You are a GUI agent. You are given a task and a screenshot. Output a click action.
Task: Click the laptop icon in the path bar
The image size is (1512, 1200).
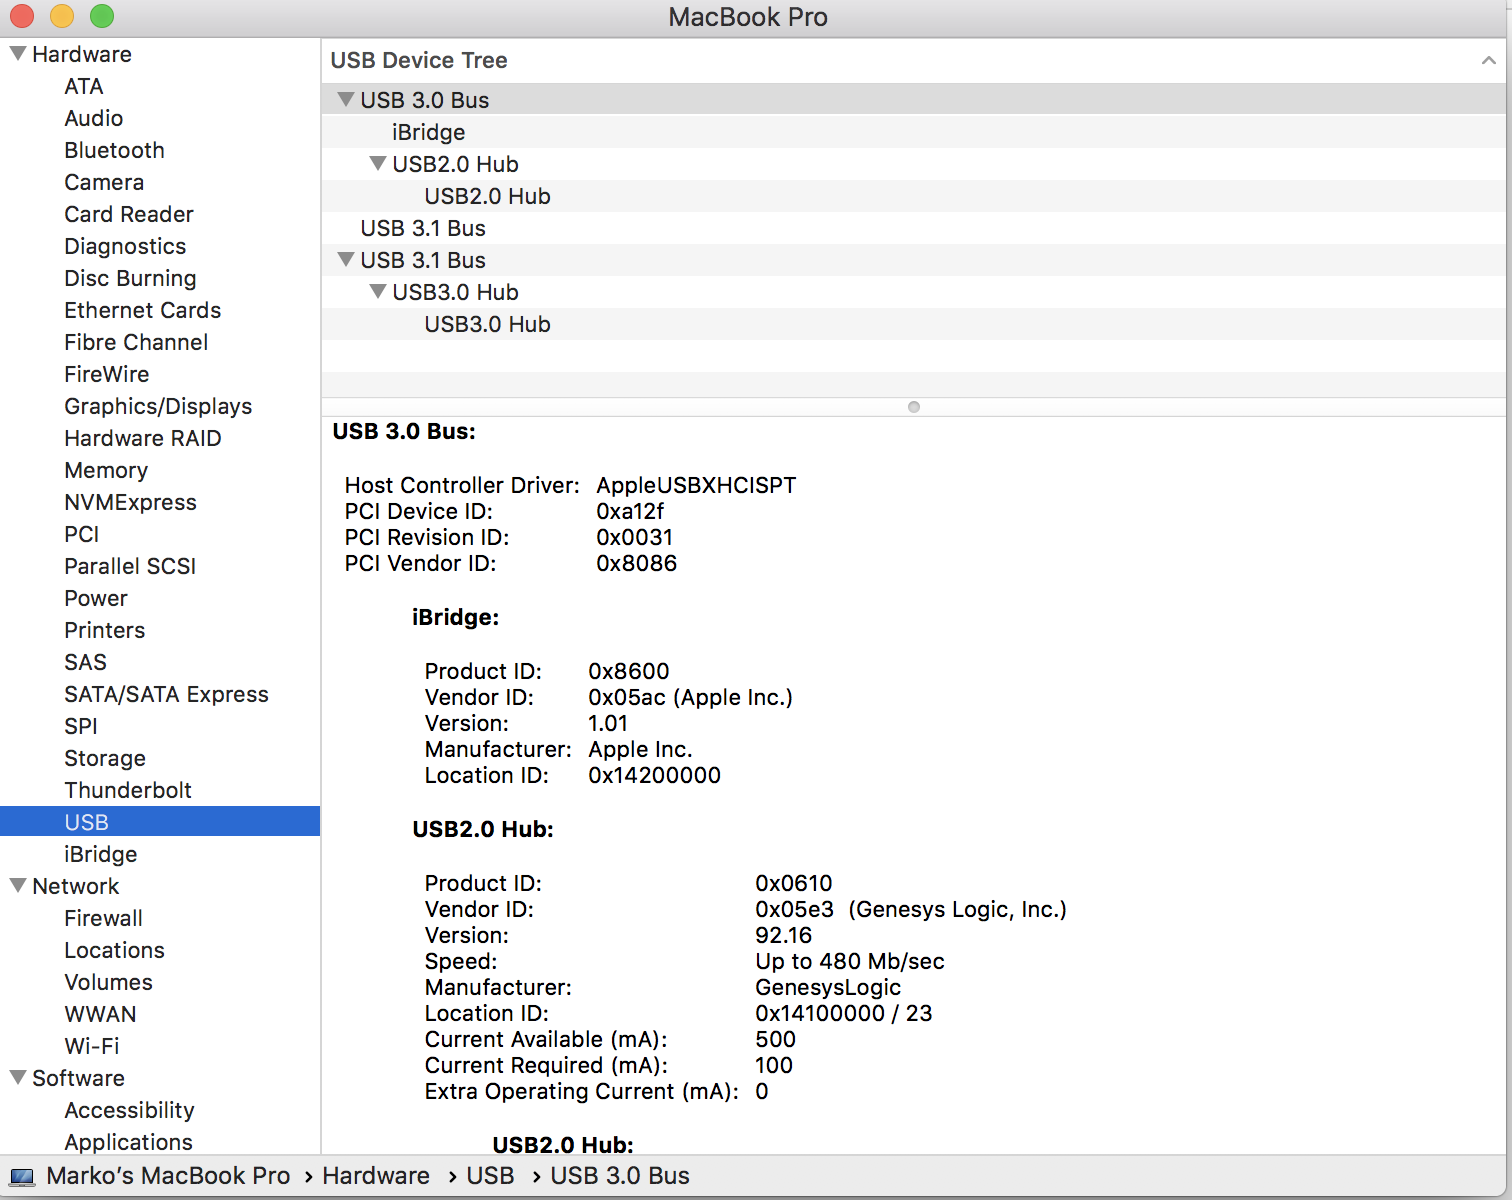click(22, 1177)
